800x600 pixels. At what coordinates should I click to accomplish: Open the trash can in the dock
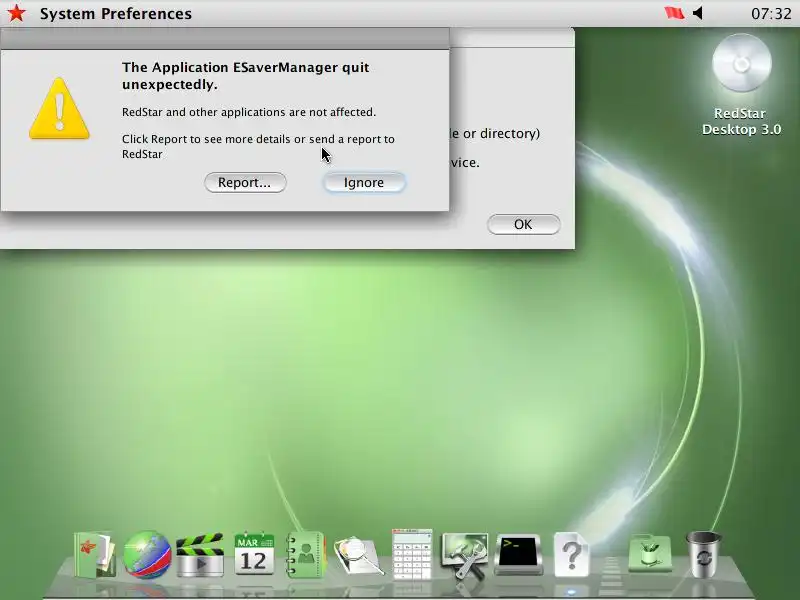coord(703,555)
